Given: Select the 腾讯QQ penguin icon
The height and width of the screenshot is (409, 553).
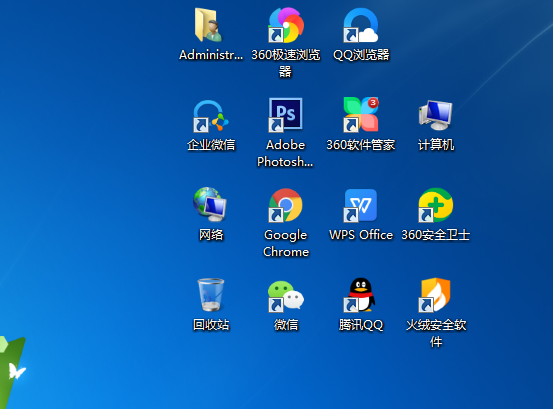Looking at the screenshot, I should [360, 295].
